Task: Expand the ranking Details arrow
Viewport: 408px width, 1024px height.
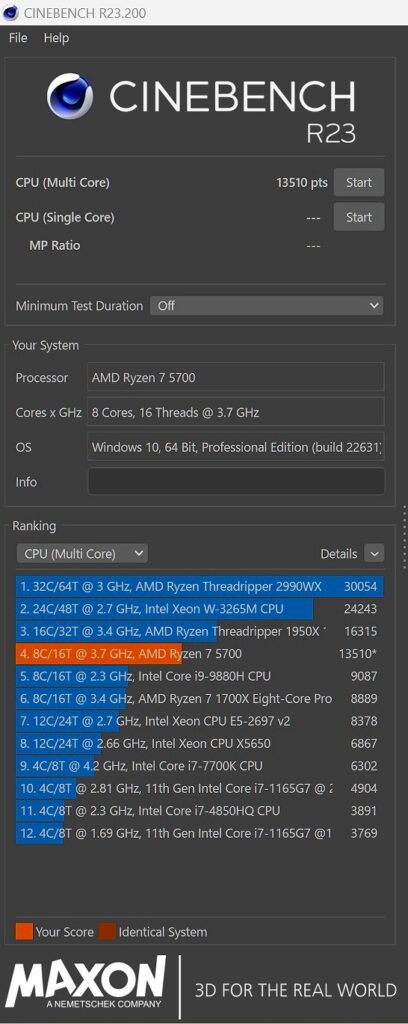Action: pyautogui.click(x=374, y=553)
